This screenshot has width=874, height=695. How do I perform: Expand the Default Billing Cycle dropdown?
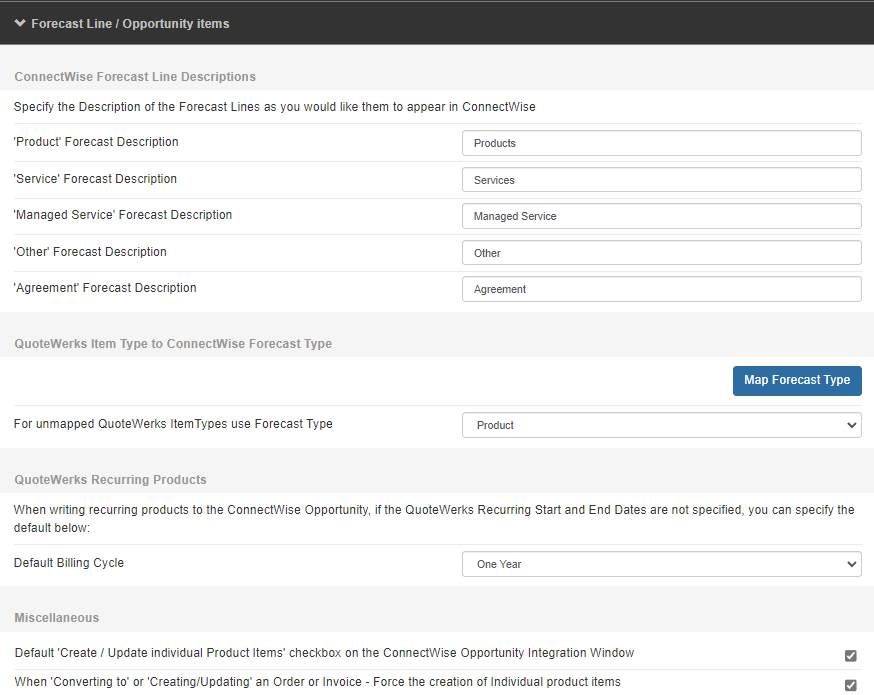click(x=661, y=564)
